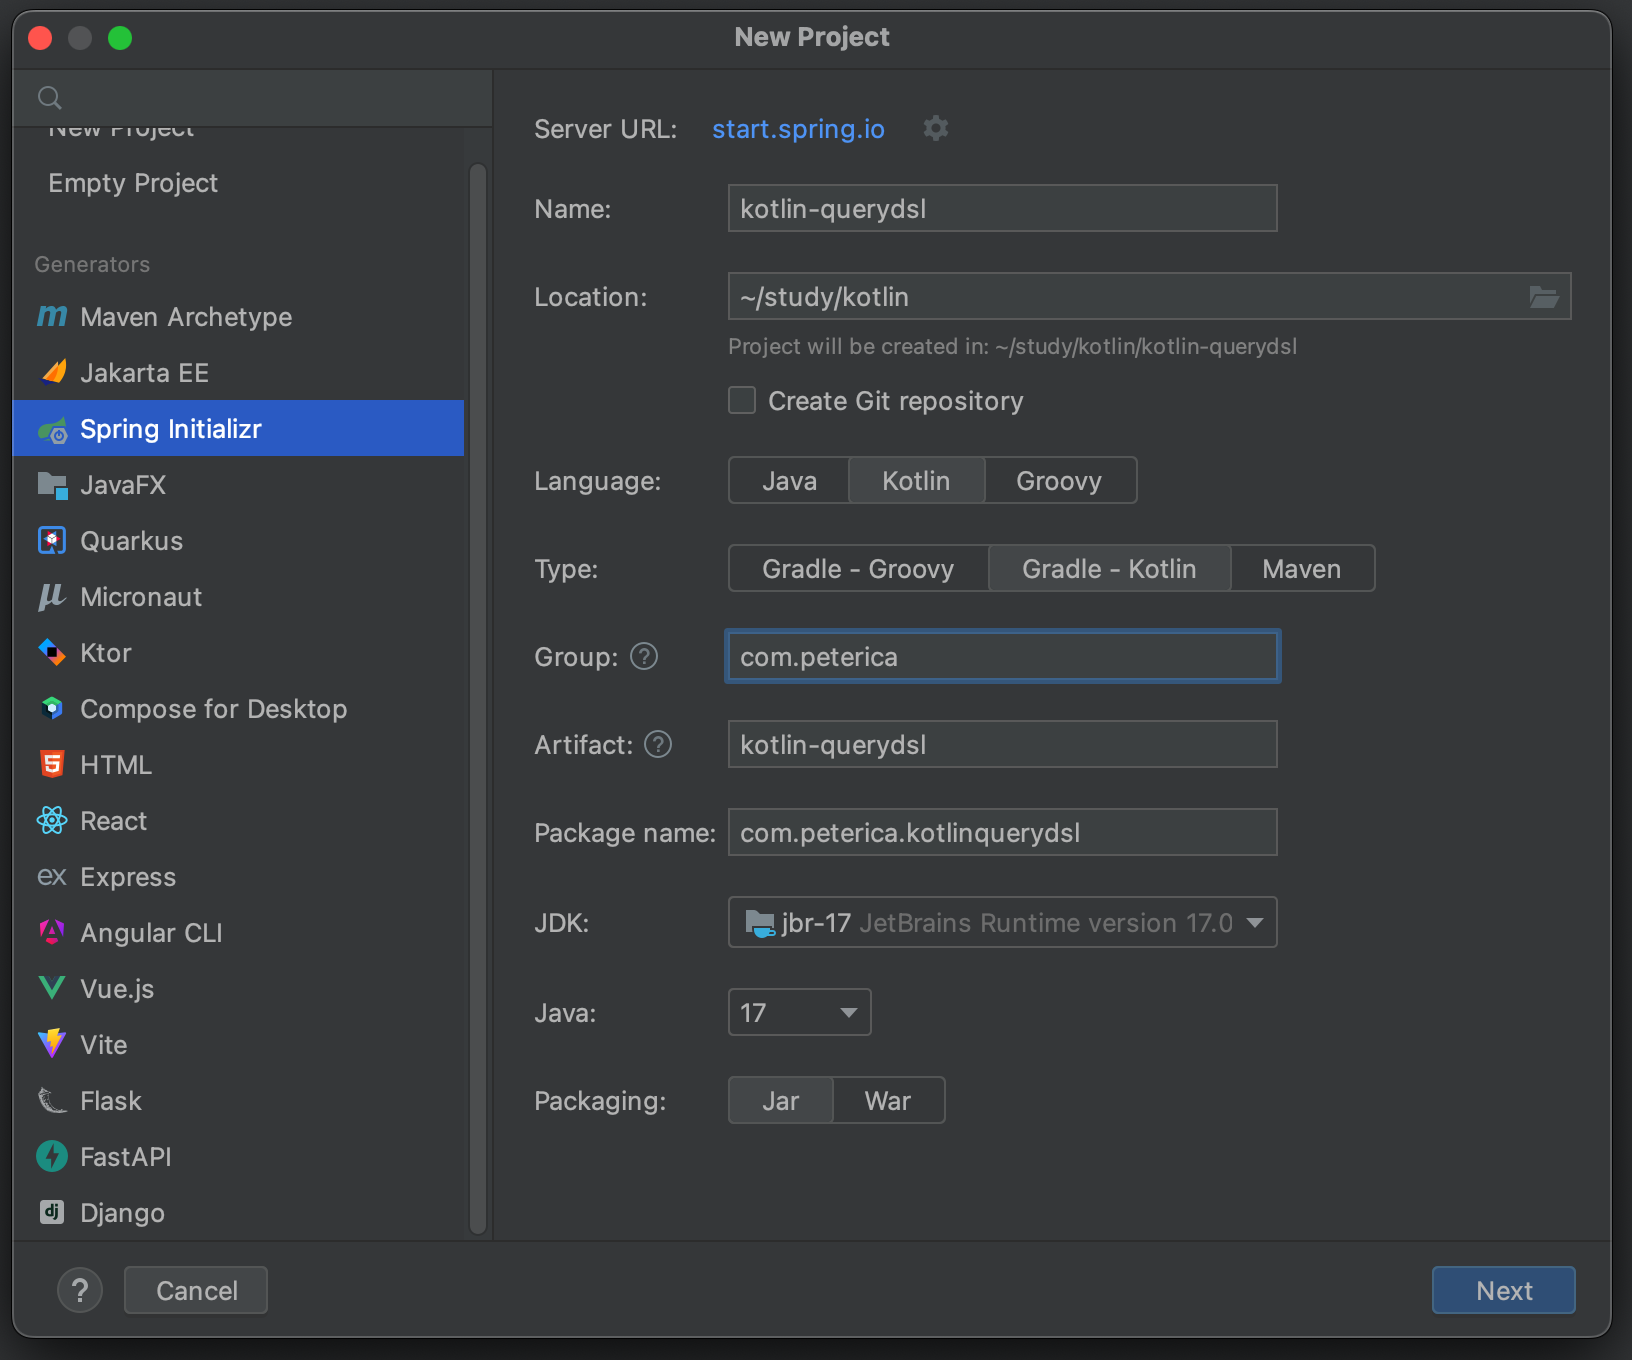Click the generators list scrollbar
The width and height of the screenshot is (1632, 1360).
[478, 698]
